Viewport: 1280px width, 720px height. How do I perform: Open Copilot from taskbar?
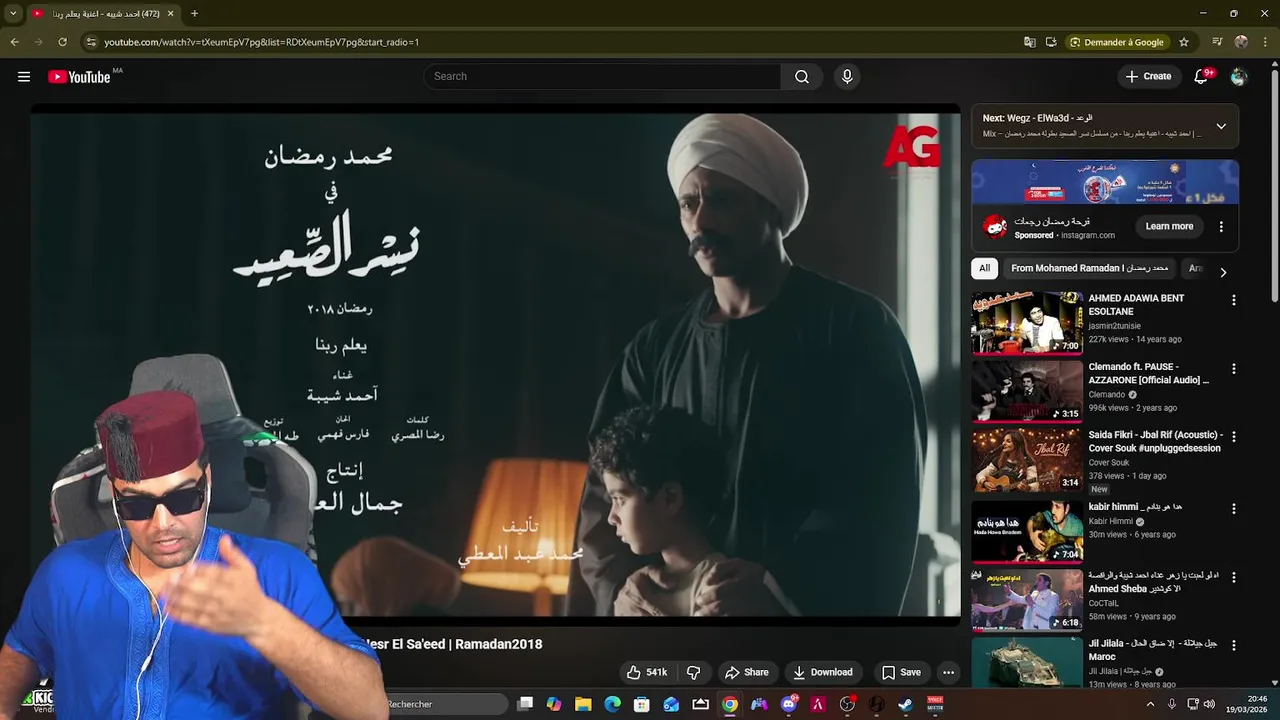coord(554,704)
